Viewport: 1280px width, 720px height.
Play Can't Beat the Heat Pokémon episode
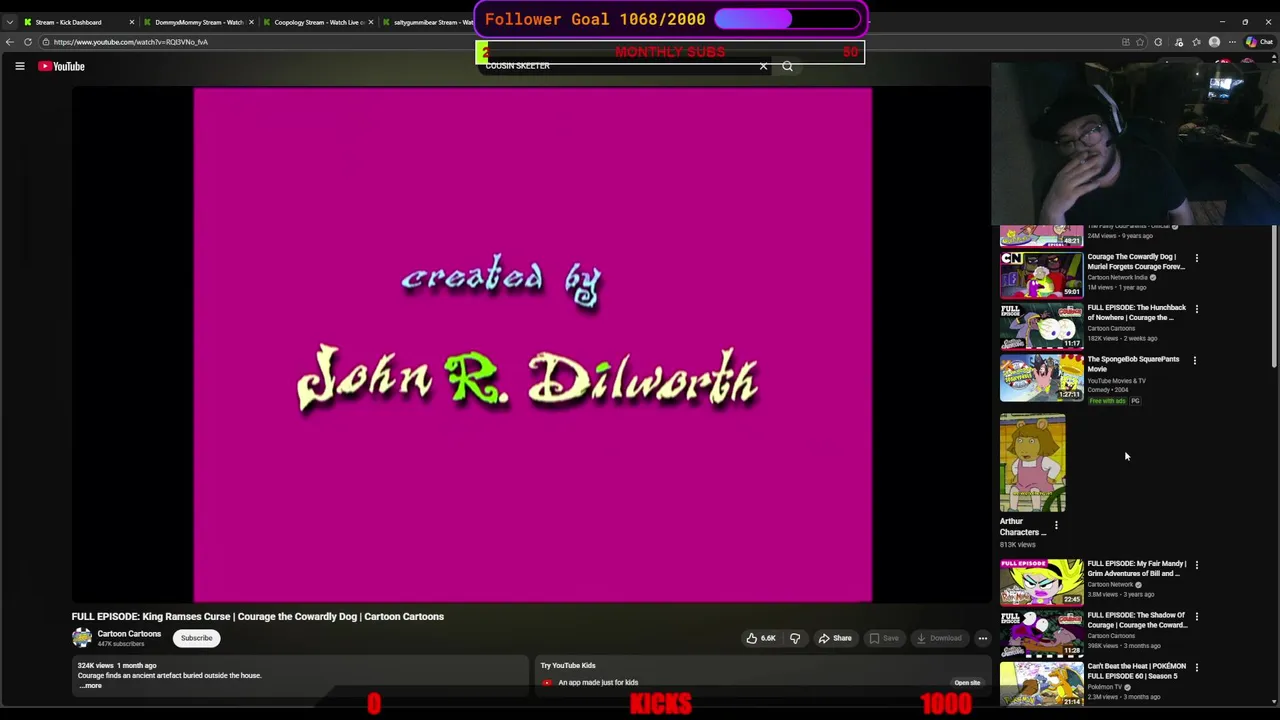click(1041, 684)
